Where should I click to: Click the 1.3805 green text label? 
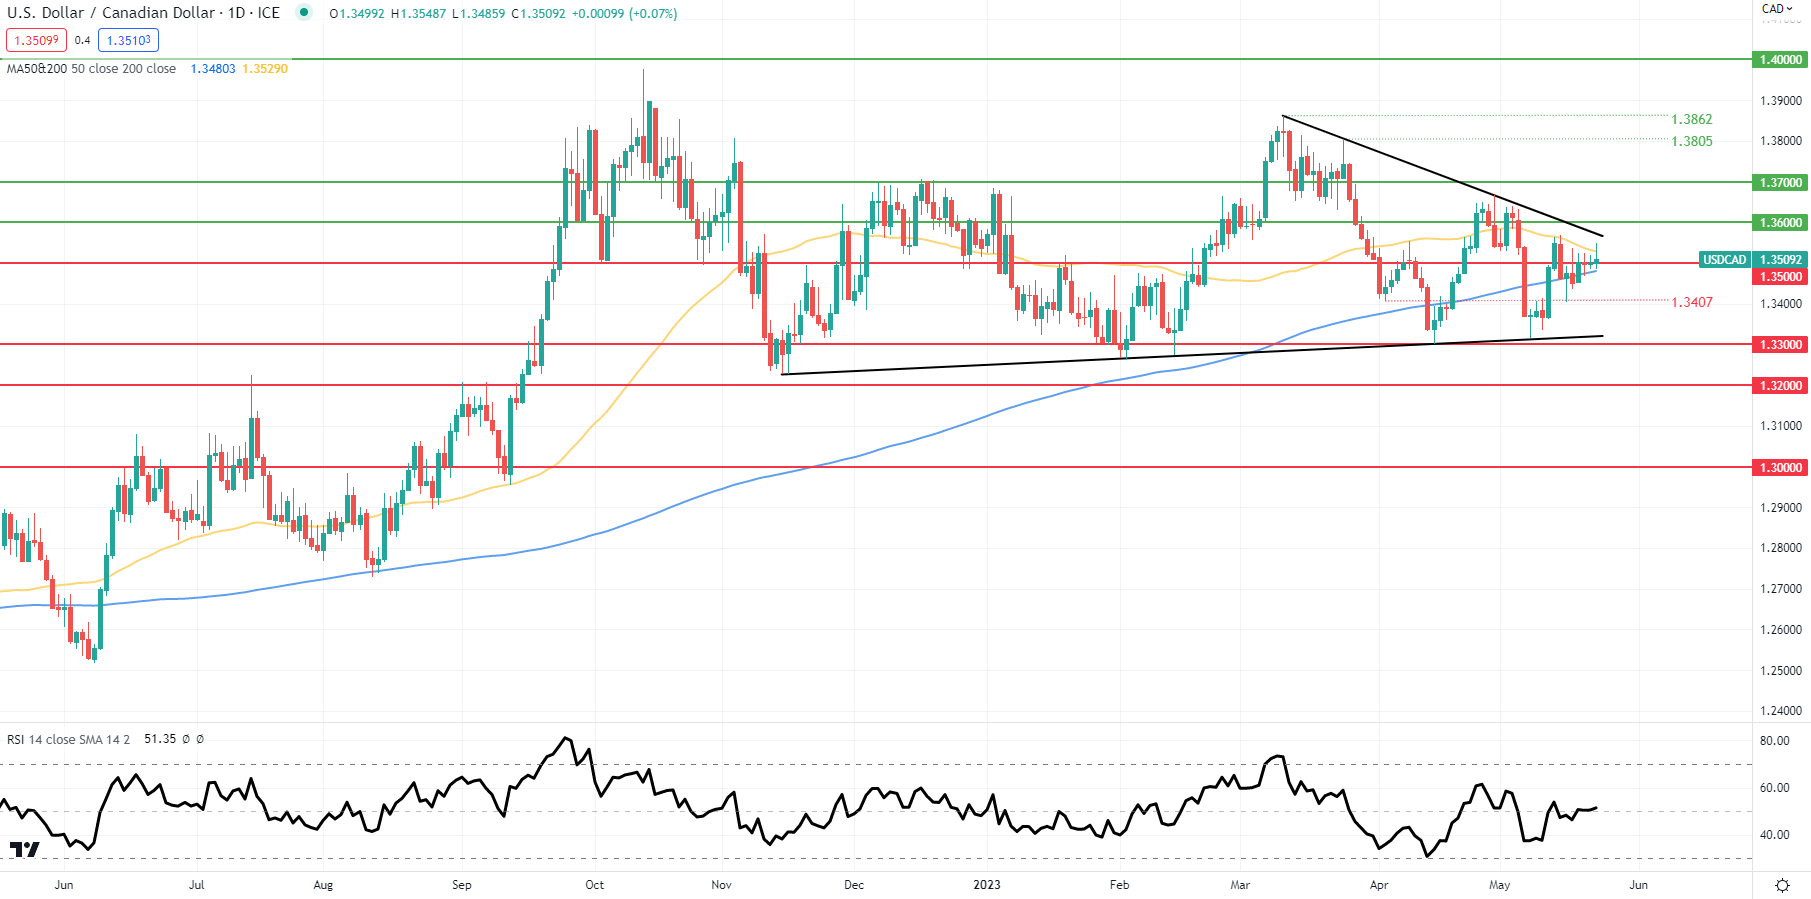(x=1692, y=141)
